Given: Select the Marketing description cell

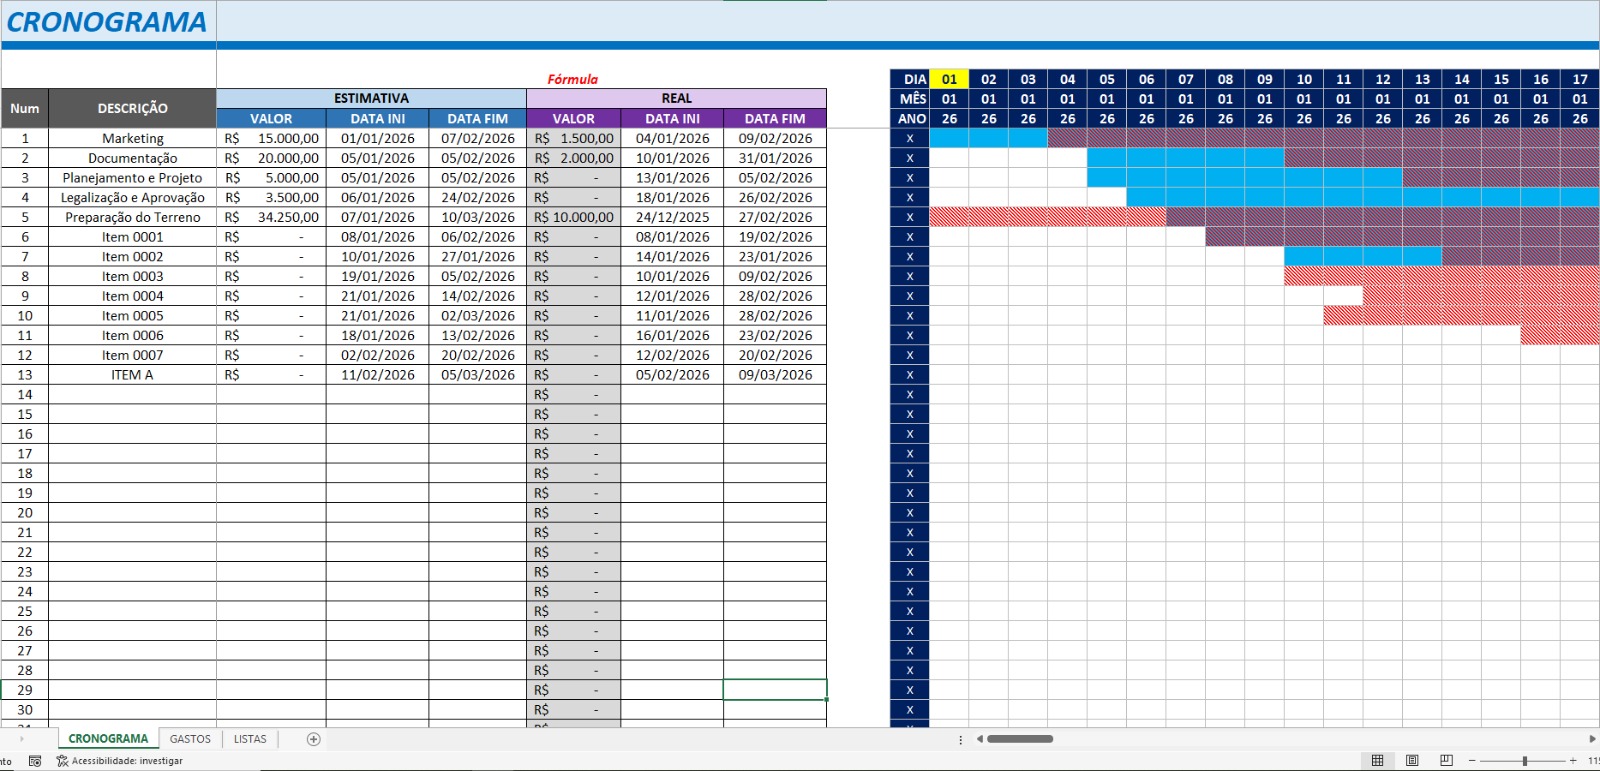Looking at the screenshot, I should [x=132, y=138].
